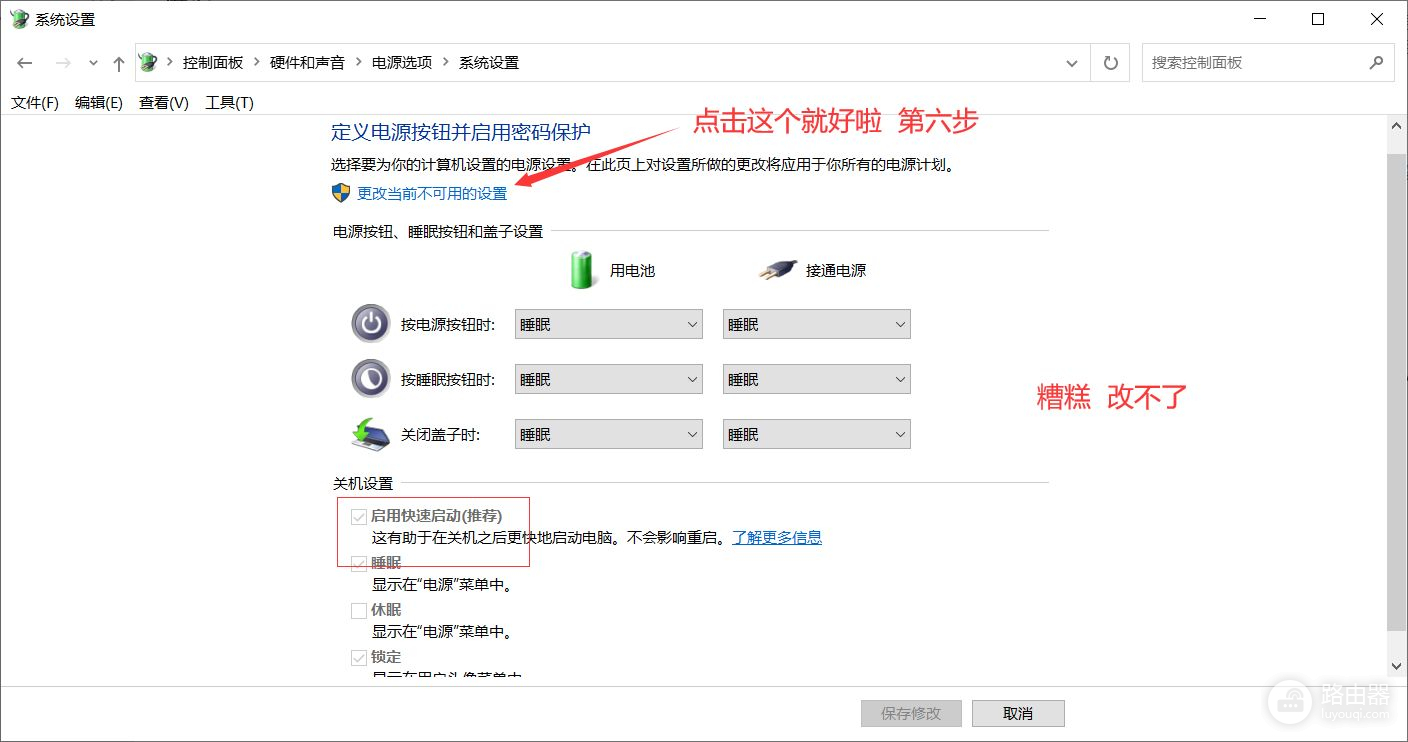
Task: Click the back navigation arrow
Action: pos(25,63)
